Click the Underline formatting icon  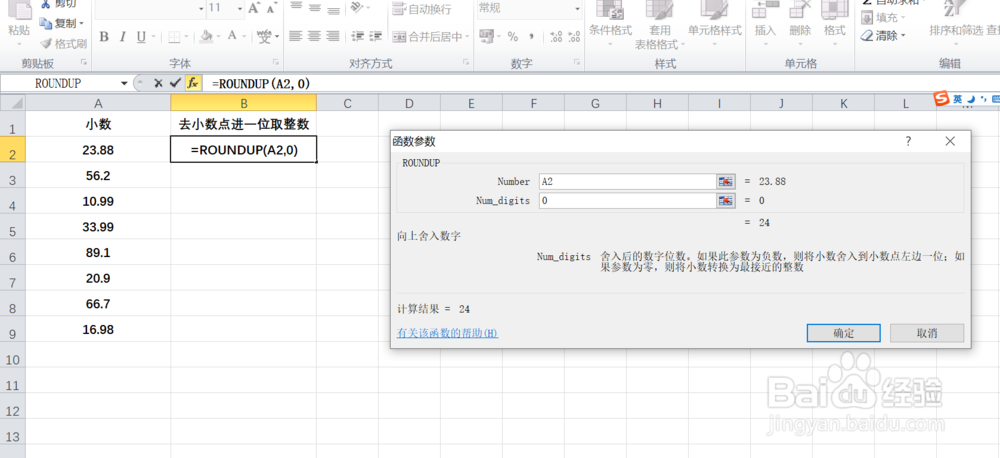coord(140,36)
